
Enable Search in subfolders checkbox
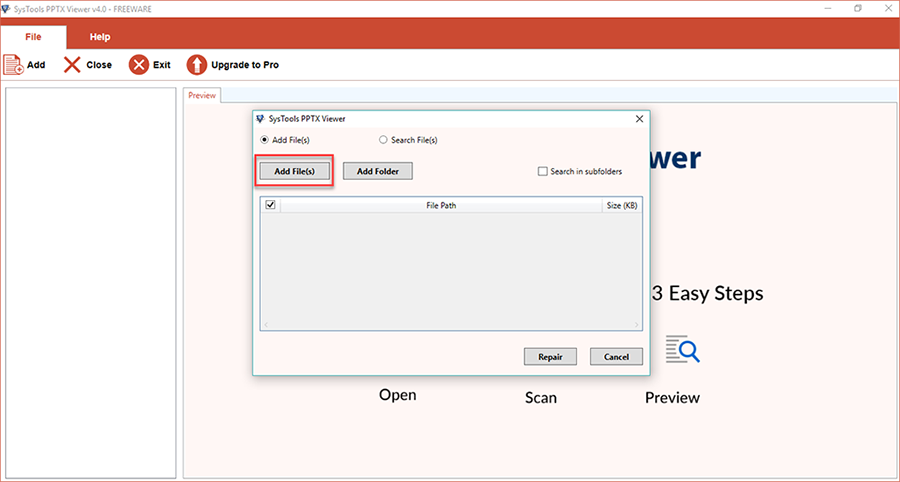pos(542,171)
